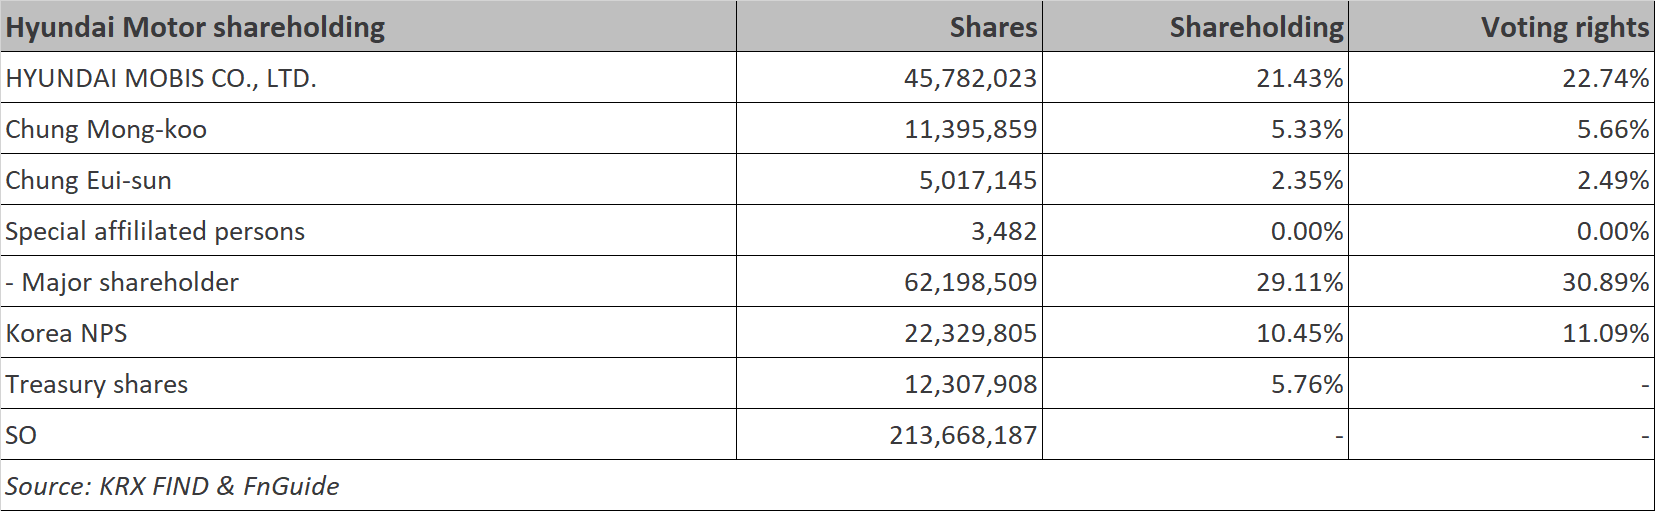
Task: Select the "Shares" column header
Action: (992, 27)
